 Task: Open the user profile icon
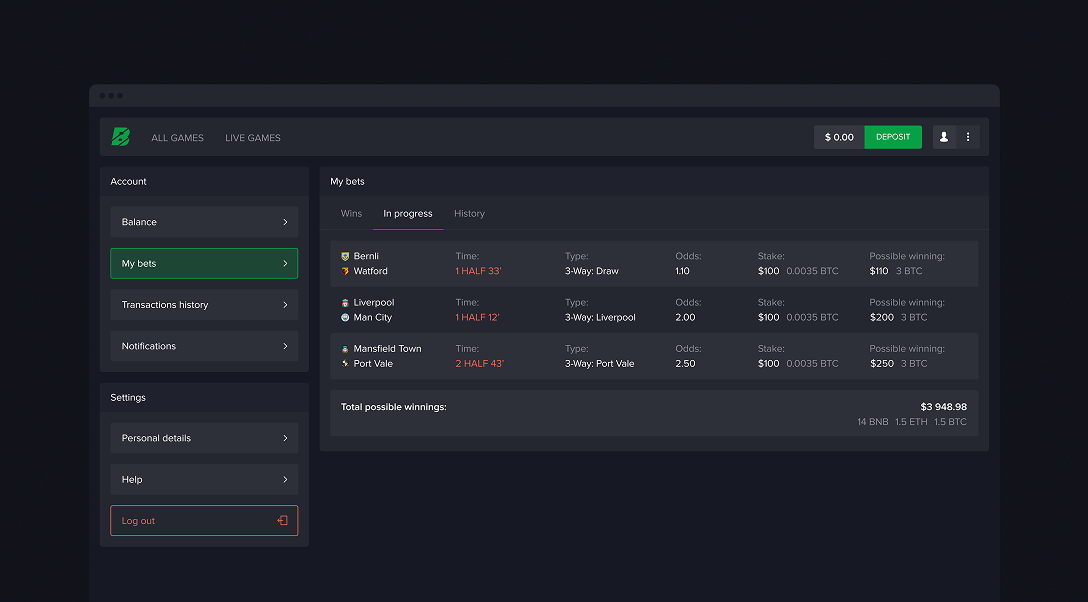click(x=944, y=137)
